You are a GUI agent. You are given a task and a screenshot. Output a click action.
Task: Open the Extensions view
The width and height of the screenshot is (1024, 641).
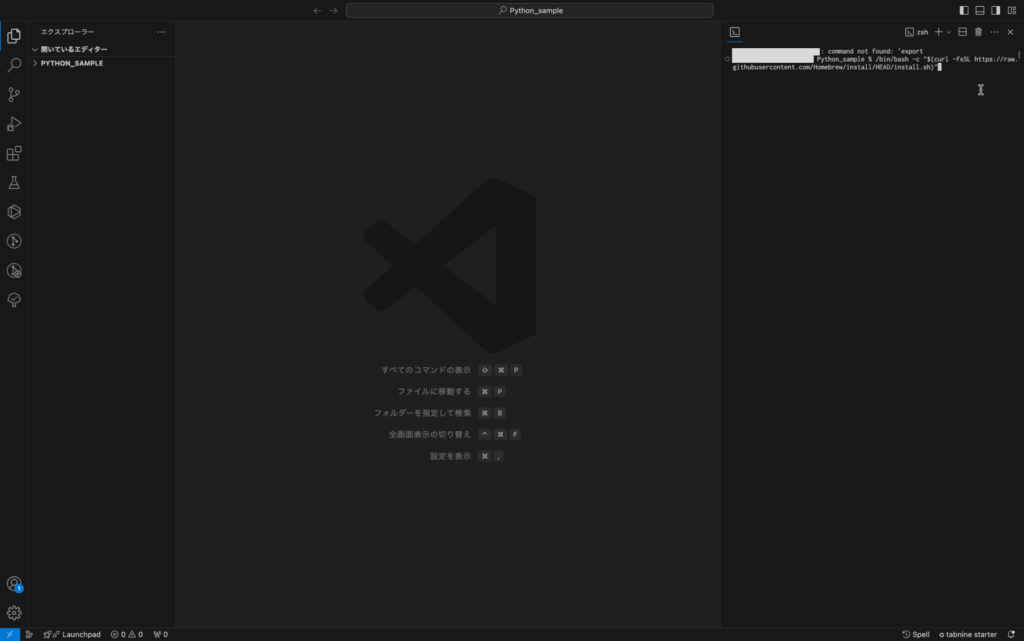(x=14, y=154)
